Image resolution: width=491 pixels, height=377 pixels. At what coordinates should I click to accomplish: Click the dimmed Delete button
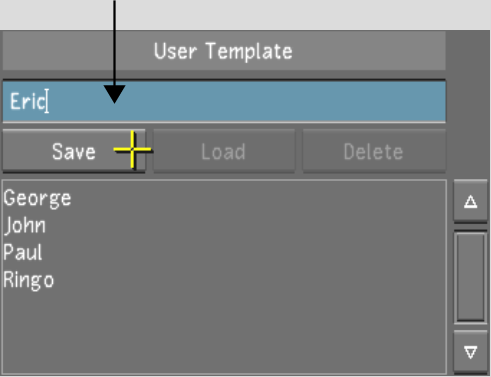(374, 151)
